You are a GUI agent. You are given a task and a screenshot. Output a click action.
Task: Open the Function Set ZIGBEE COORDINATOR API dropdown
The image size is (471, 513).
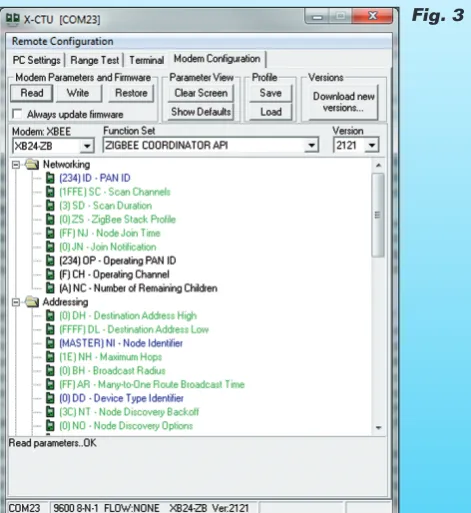pos(311,145)
